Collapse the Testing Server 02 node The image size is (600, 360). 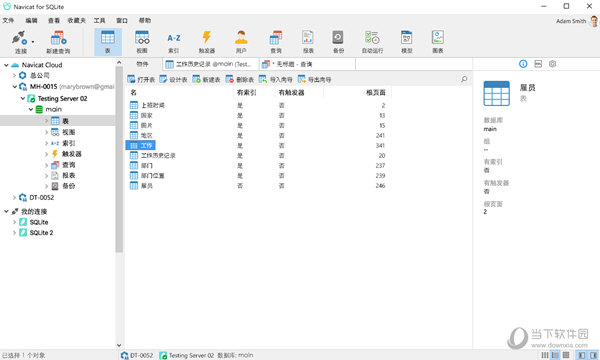23,98
